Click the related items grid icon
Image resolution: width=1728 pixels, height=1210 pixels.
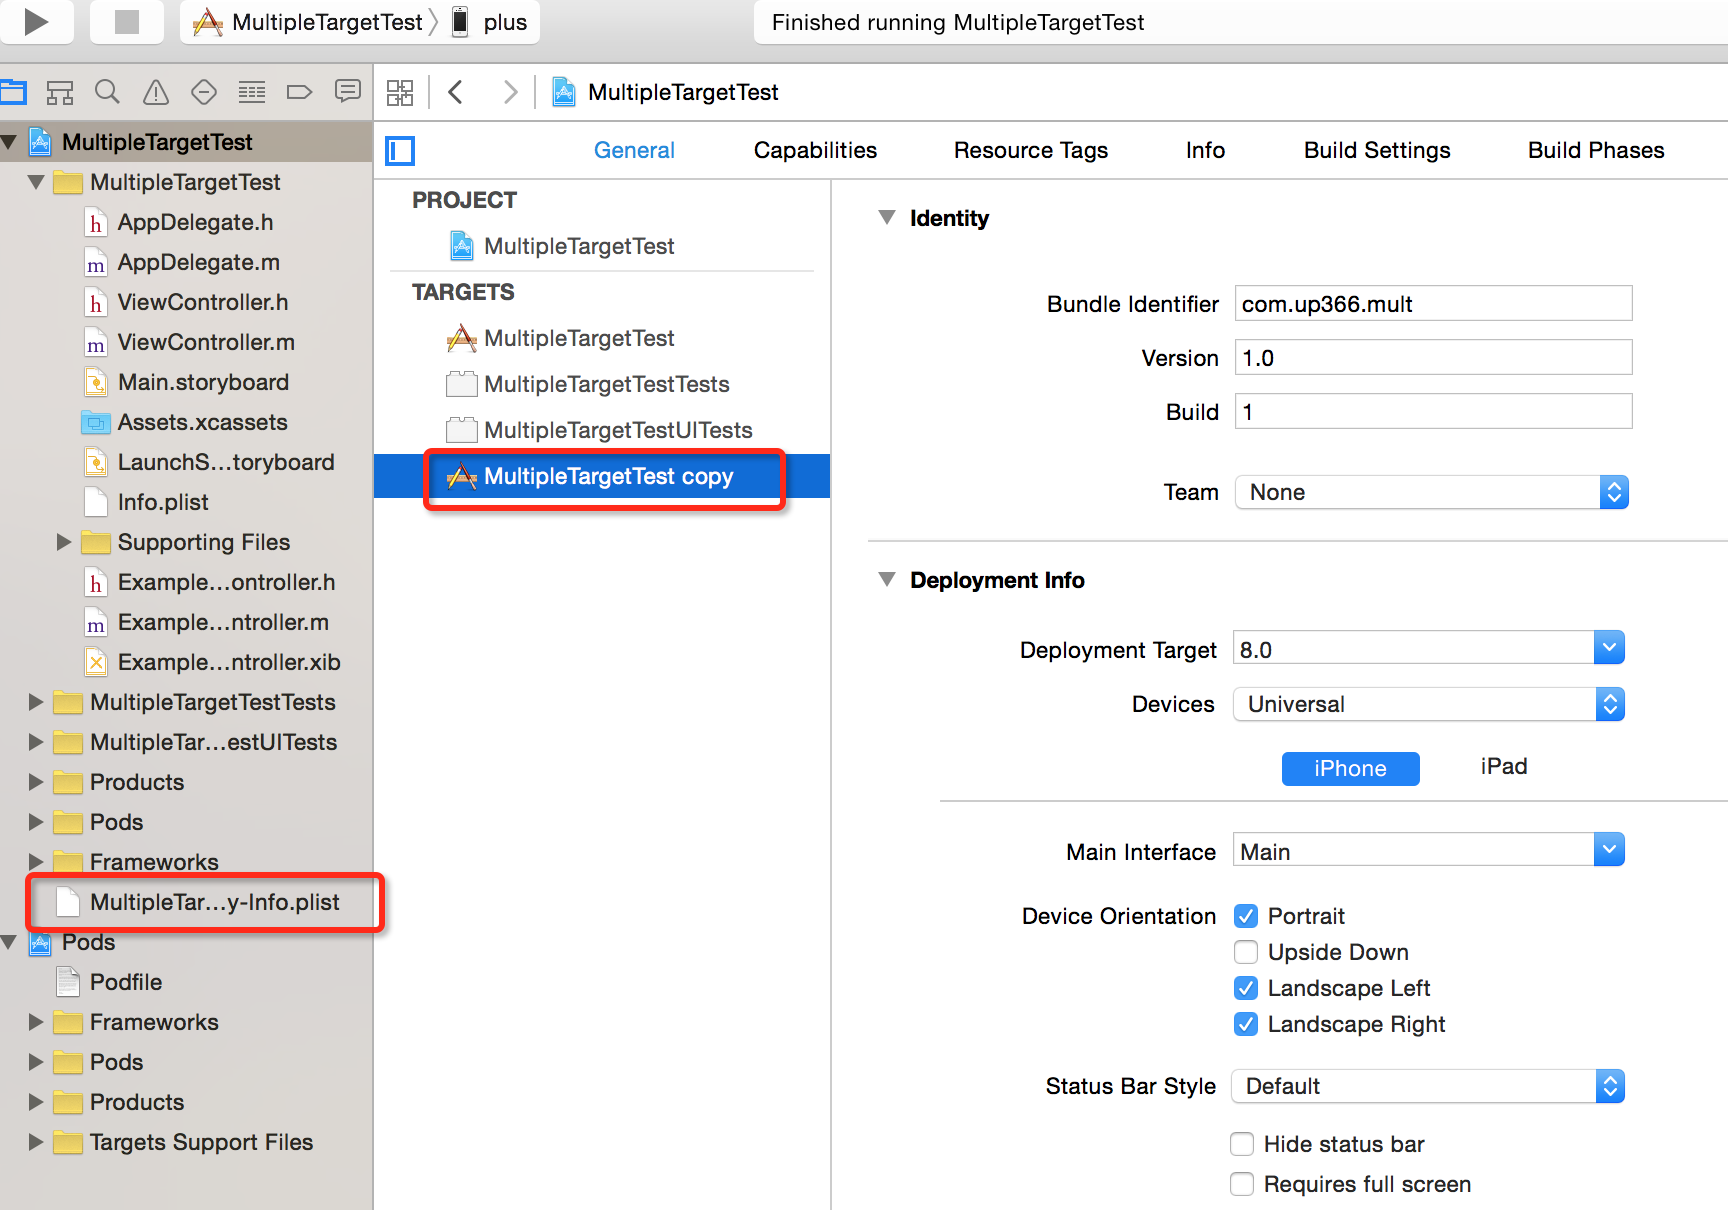[x=400, y=93]
